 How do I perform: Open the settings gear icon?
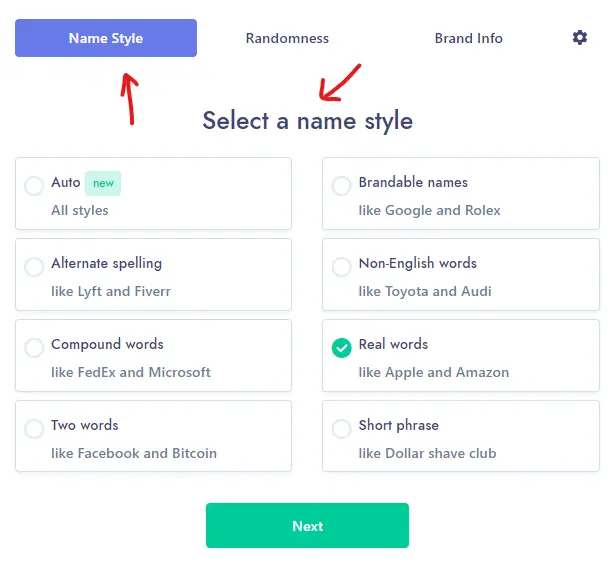(x=579, y=38)
